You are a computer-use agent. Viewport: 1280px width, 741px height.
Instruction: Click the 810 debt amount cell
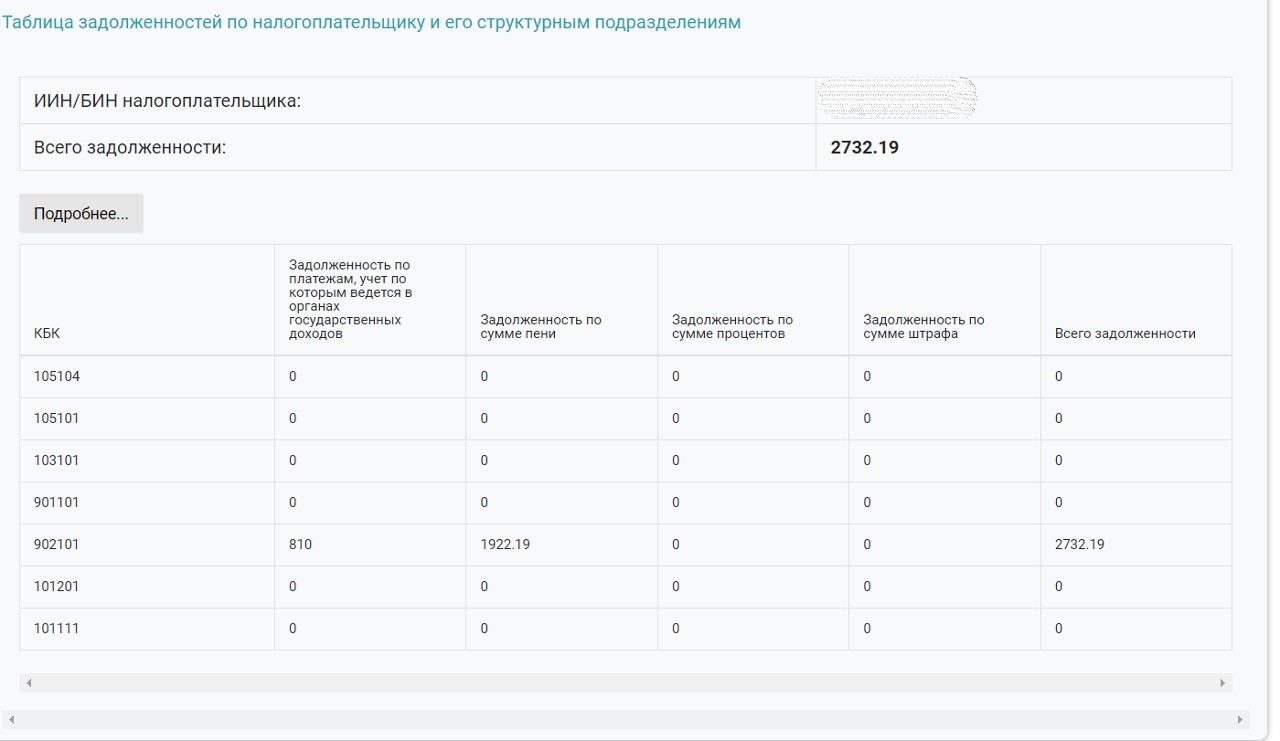pos(301,545)
